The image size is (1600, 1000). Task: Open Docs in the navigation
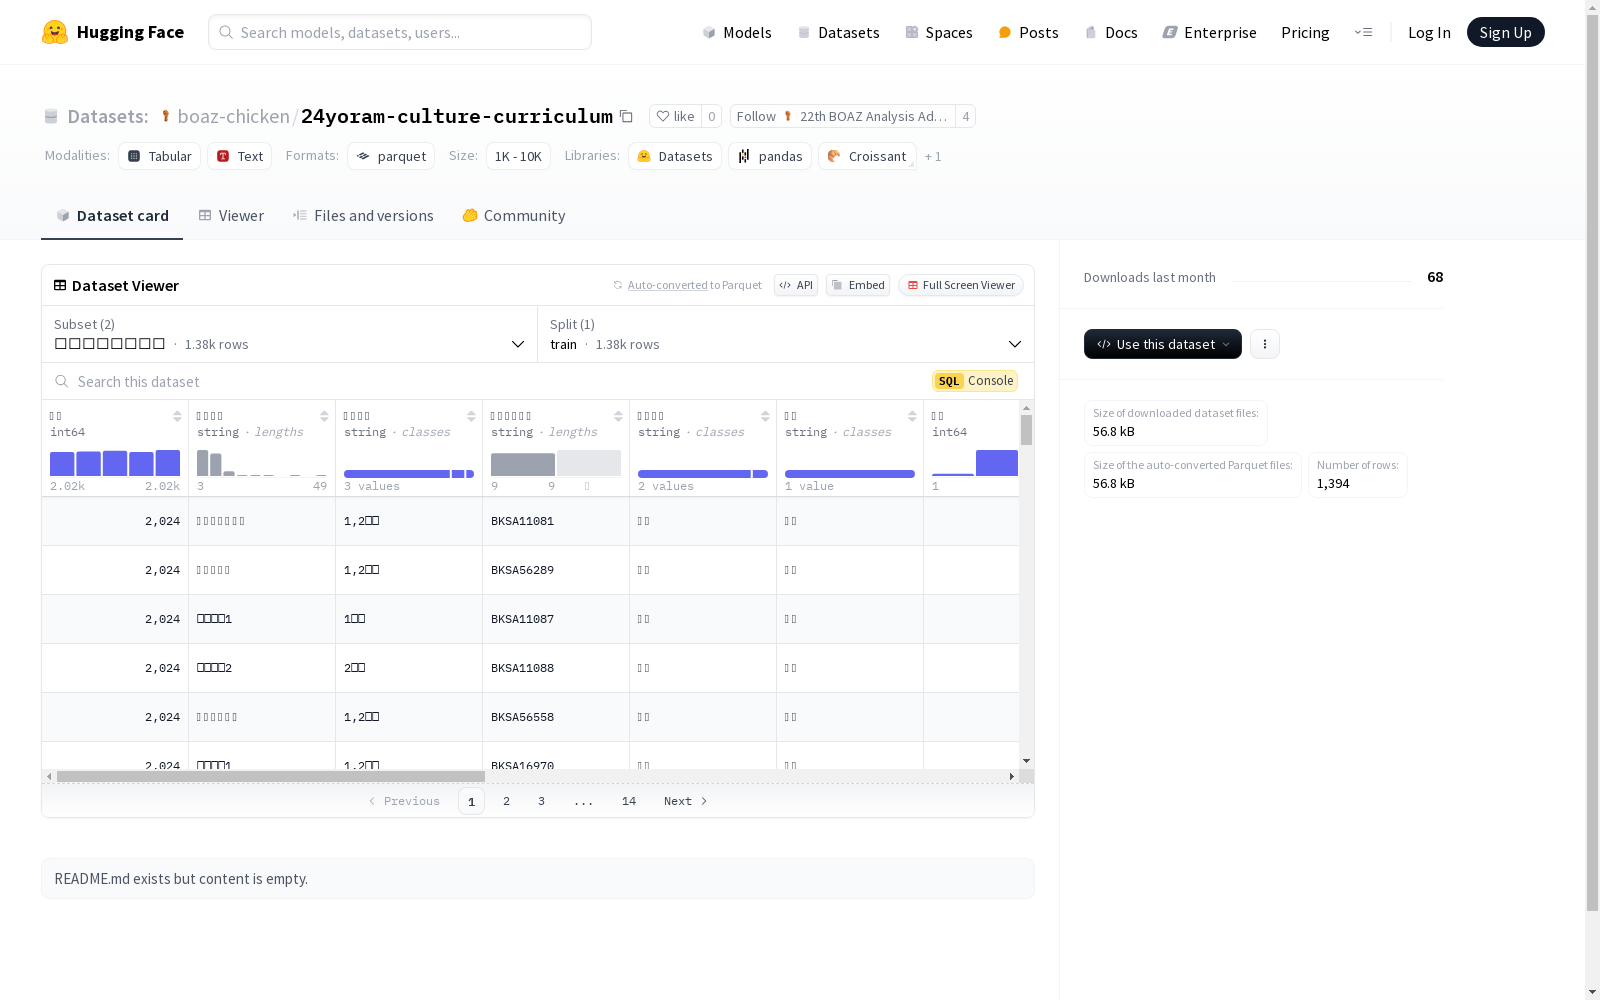point(1111,32)
